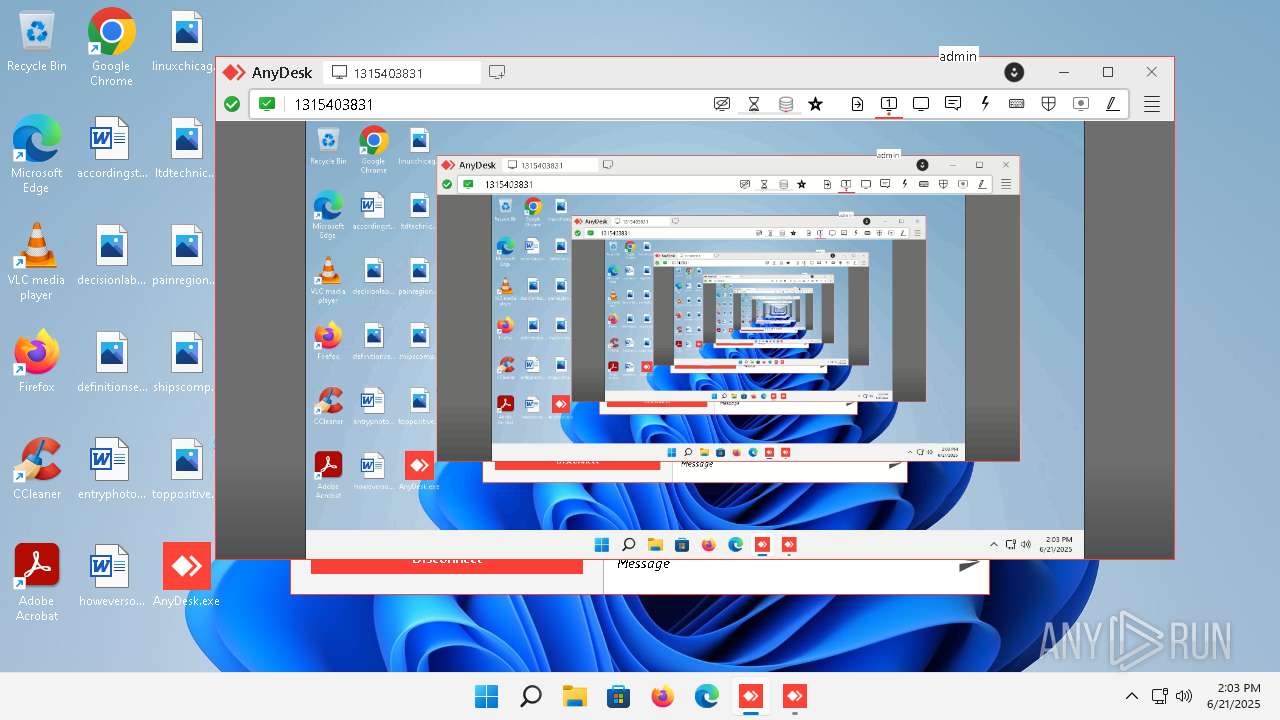Open Google Chrome desktop shortcut
Image resolution: width=1280 pixels, height=720 pixels.
[111, 47]
